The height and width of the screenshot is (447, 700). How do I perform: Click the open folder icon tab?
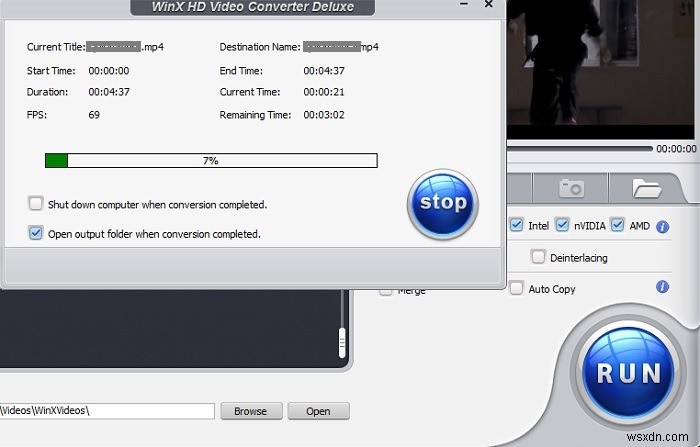point(646,188)
